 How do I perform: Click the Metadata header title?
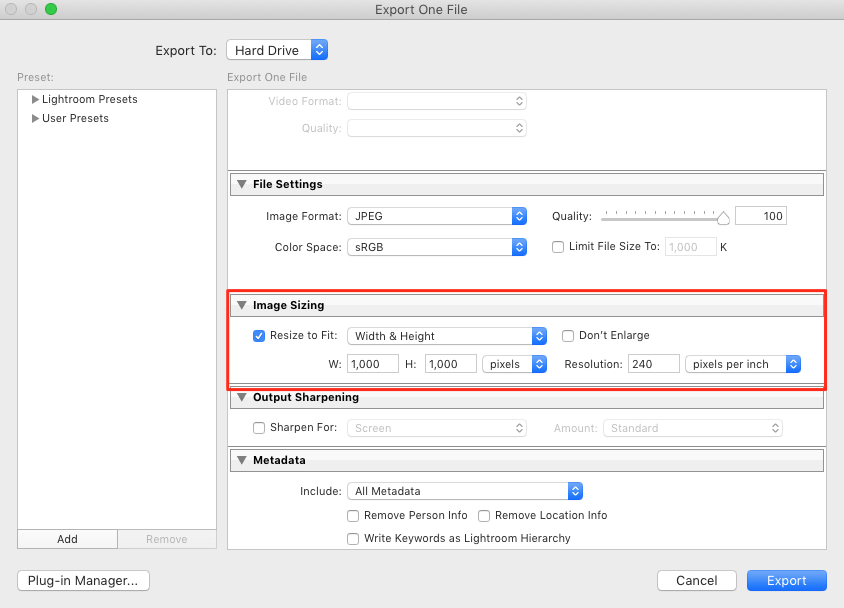[279, 460]
